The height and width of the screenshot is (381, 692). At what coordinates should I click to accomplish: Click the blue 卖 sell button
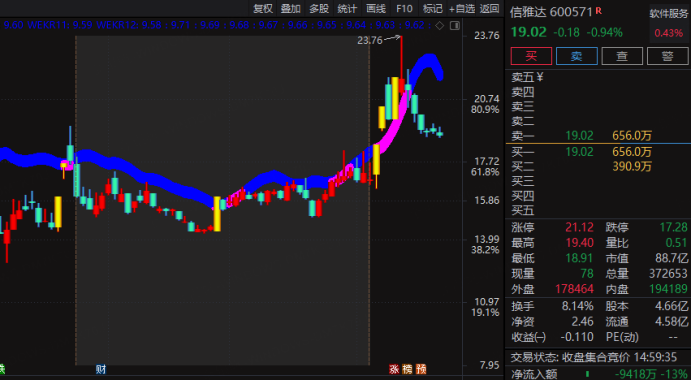point(577,56)
